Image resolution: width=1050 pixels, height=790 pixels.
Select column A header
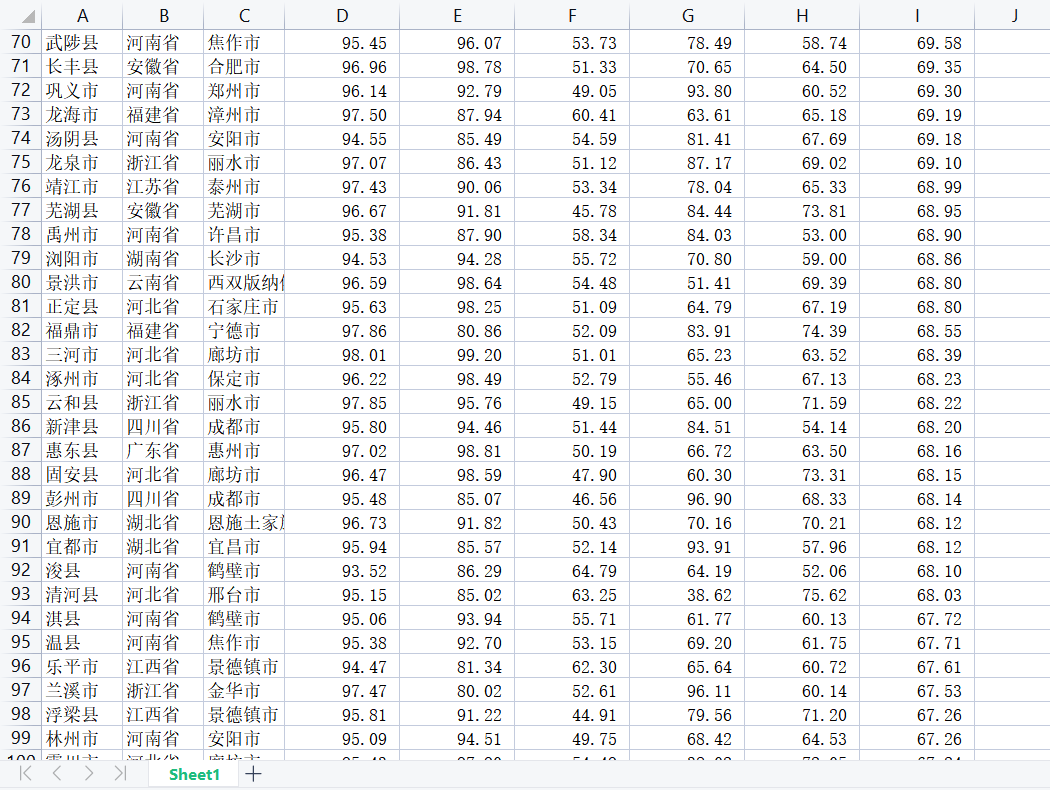point(82,16)
